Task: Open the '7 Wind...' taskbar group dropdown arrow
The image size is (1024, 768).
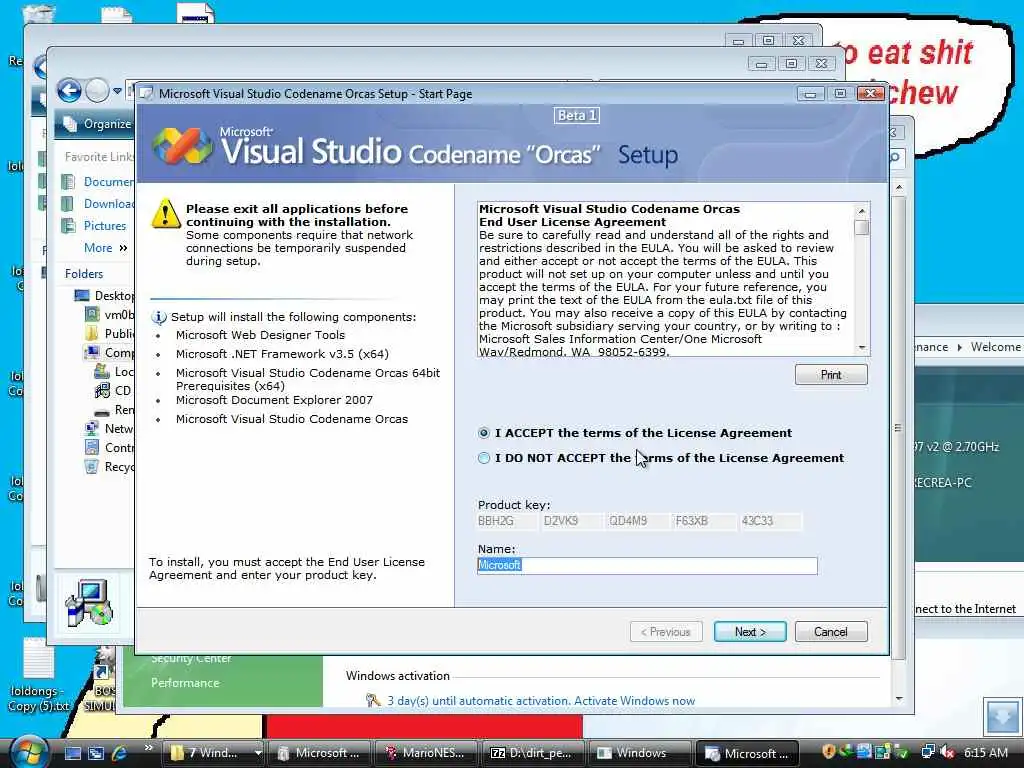Action: (x=258, y=753)
